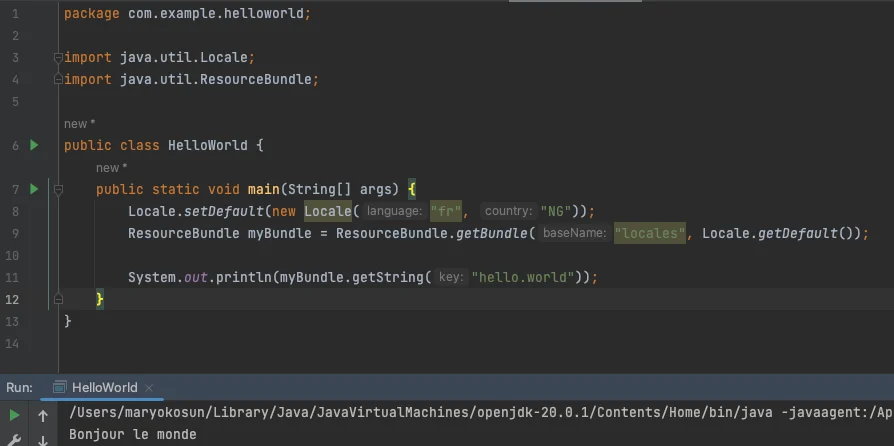This screenshot has height=446, width=894.
Task: Click the fold end marker on line 12
Action: pyautogui.click(x=59, y=299)
